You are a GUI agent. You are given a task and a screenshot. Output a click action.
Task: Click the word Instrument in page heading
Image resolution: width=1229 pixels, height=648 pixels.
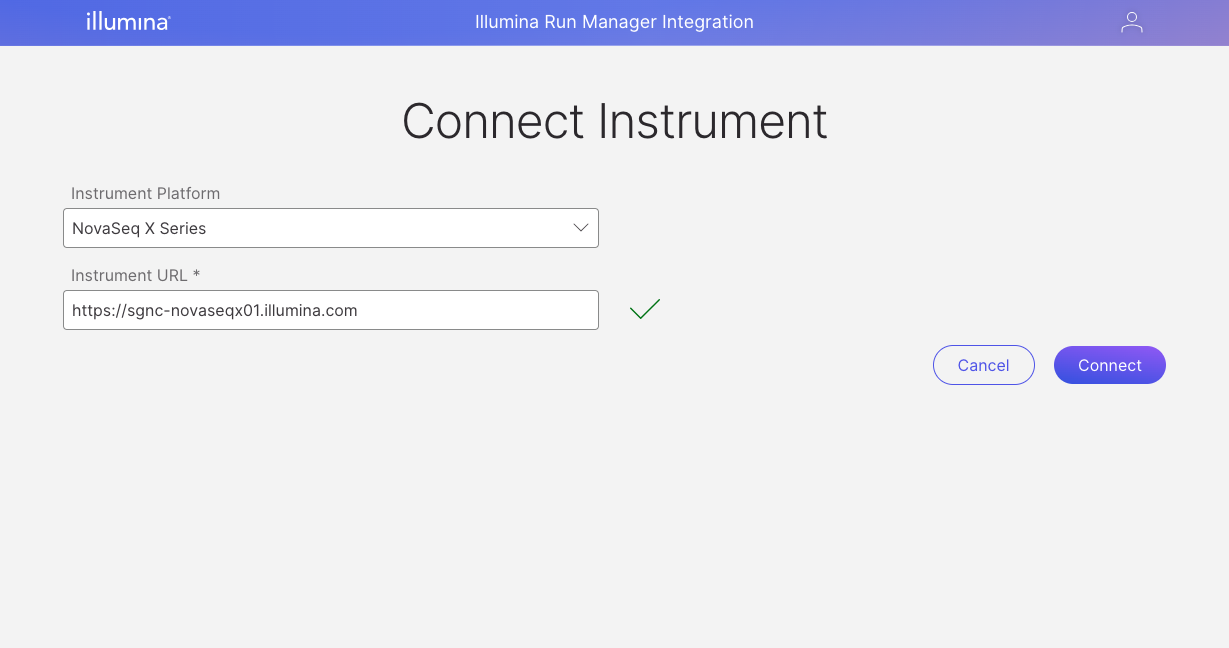point(713,121)
